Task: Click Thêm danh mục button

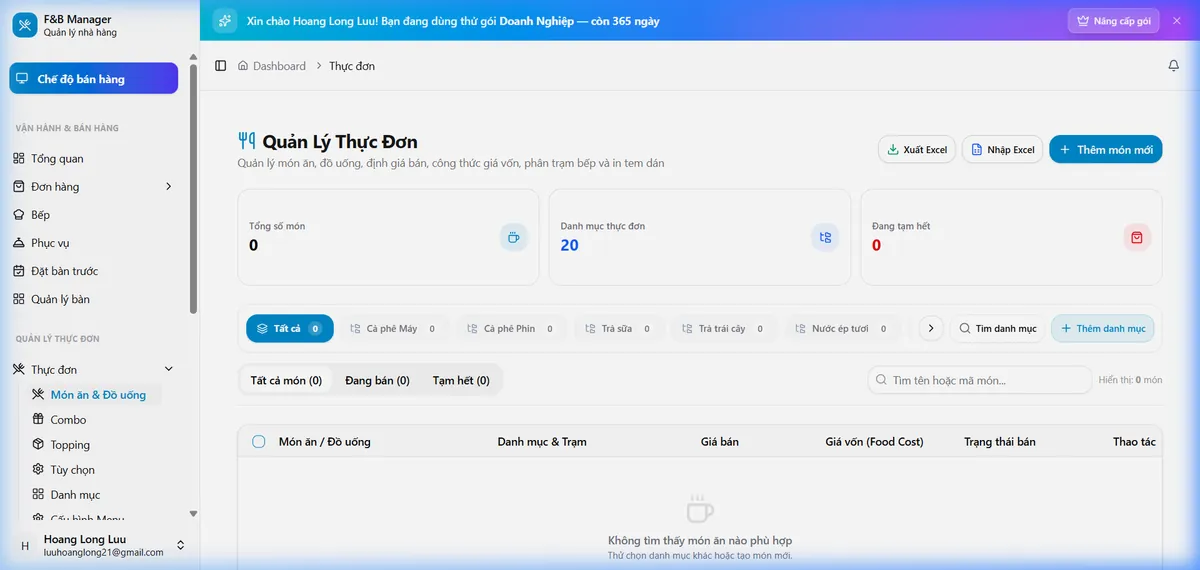Action: point(1102,328)
